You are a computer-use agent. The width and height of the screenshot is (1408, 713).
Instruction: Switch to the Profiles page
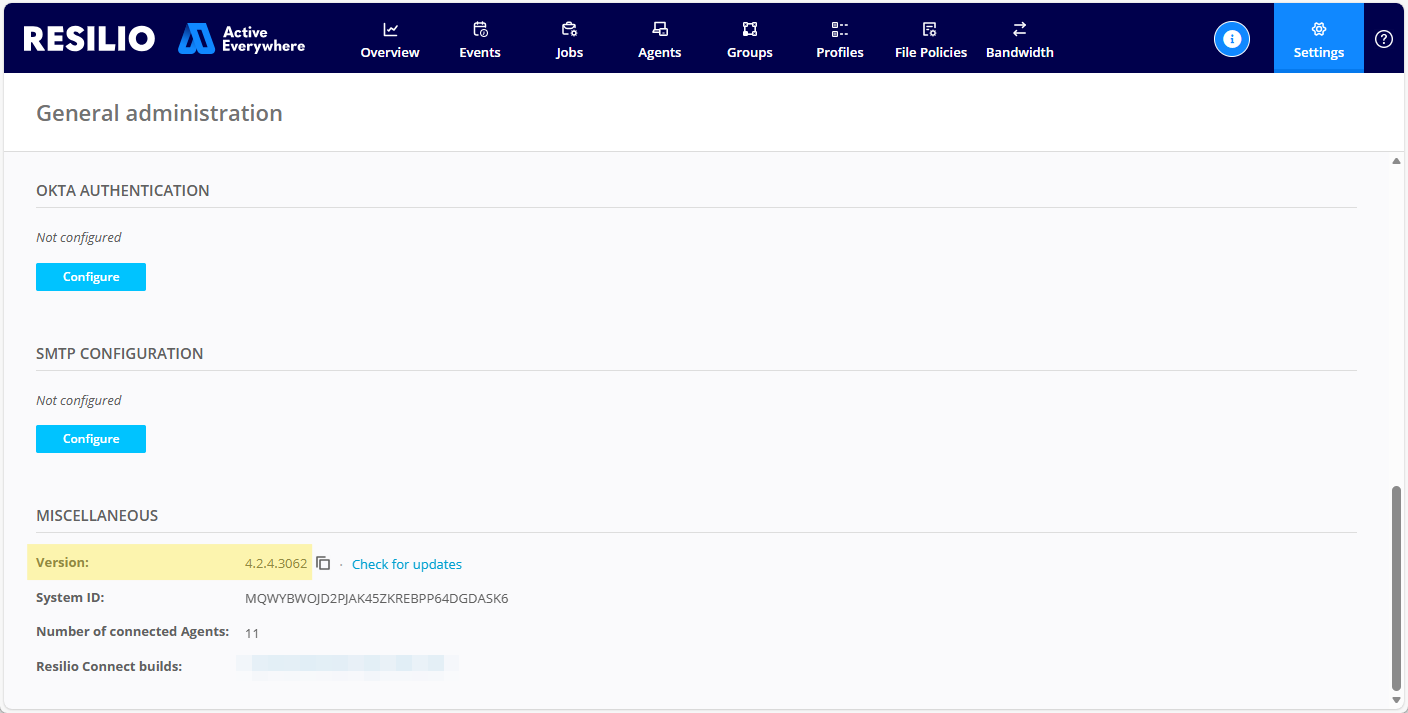839,40
